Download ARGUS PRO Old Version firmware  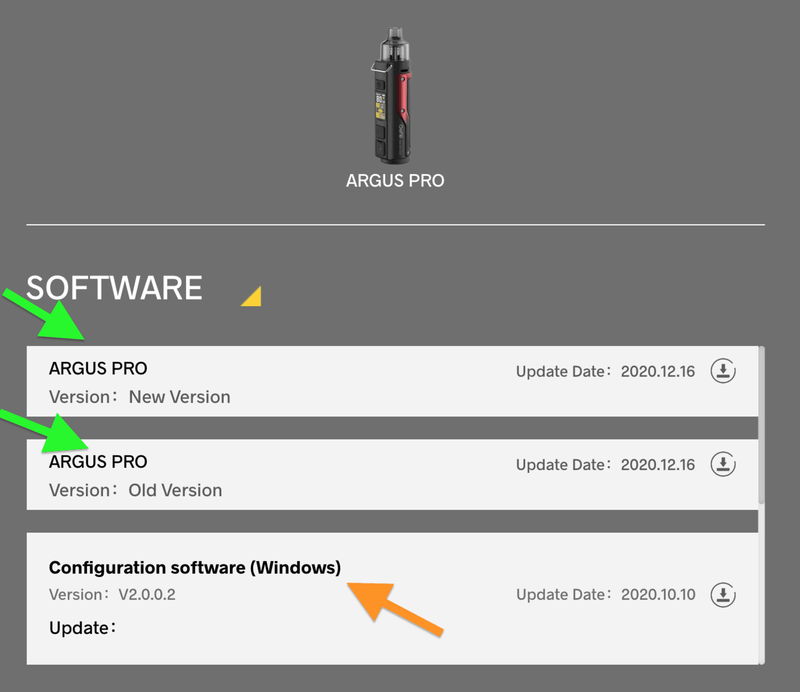(x=723, y=464)
